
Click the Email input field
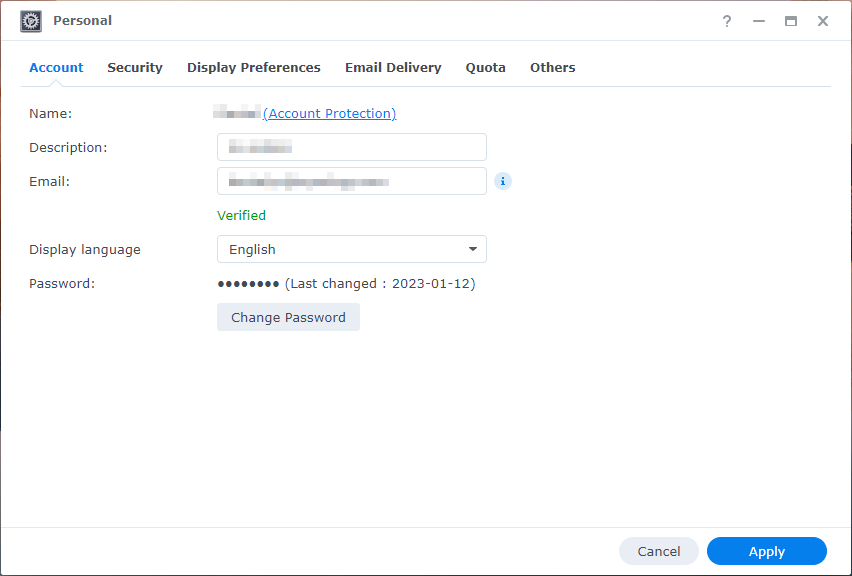pyautogui.click(x=351, y=181)
